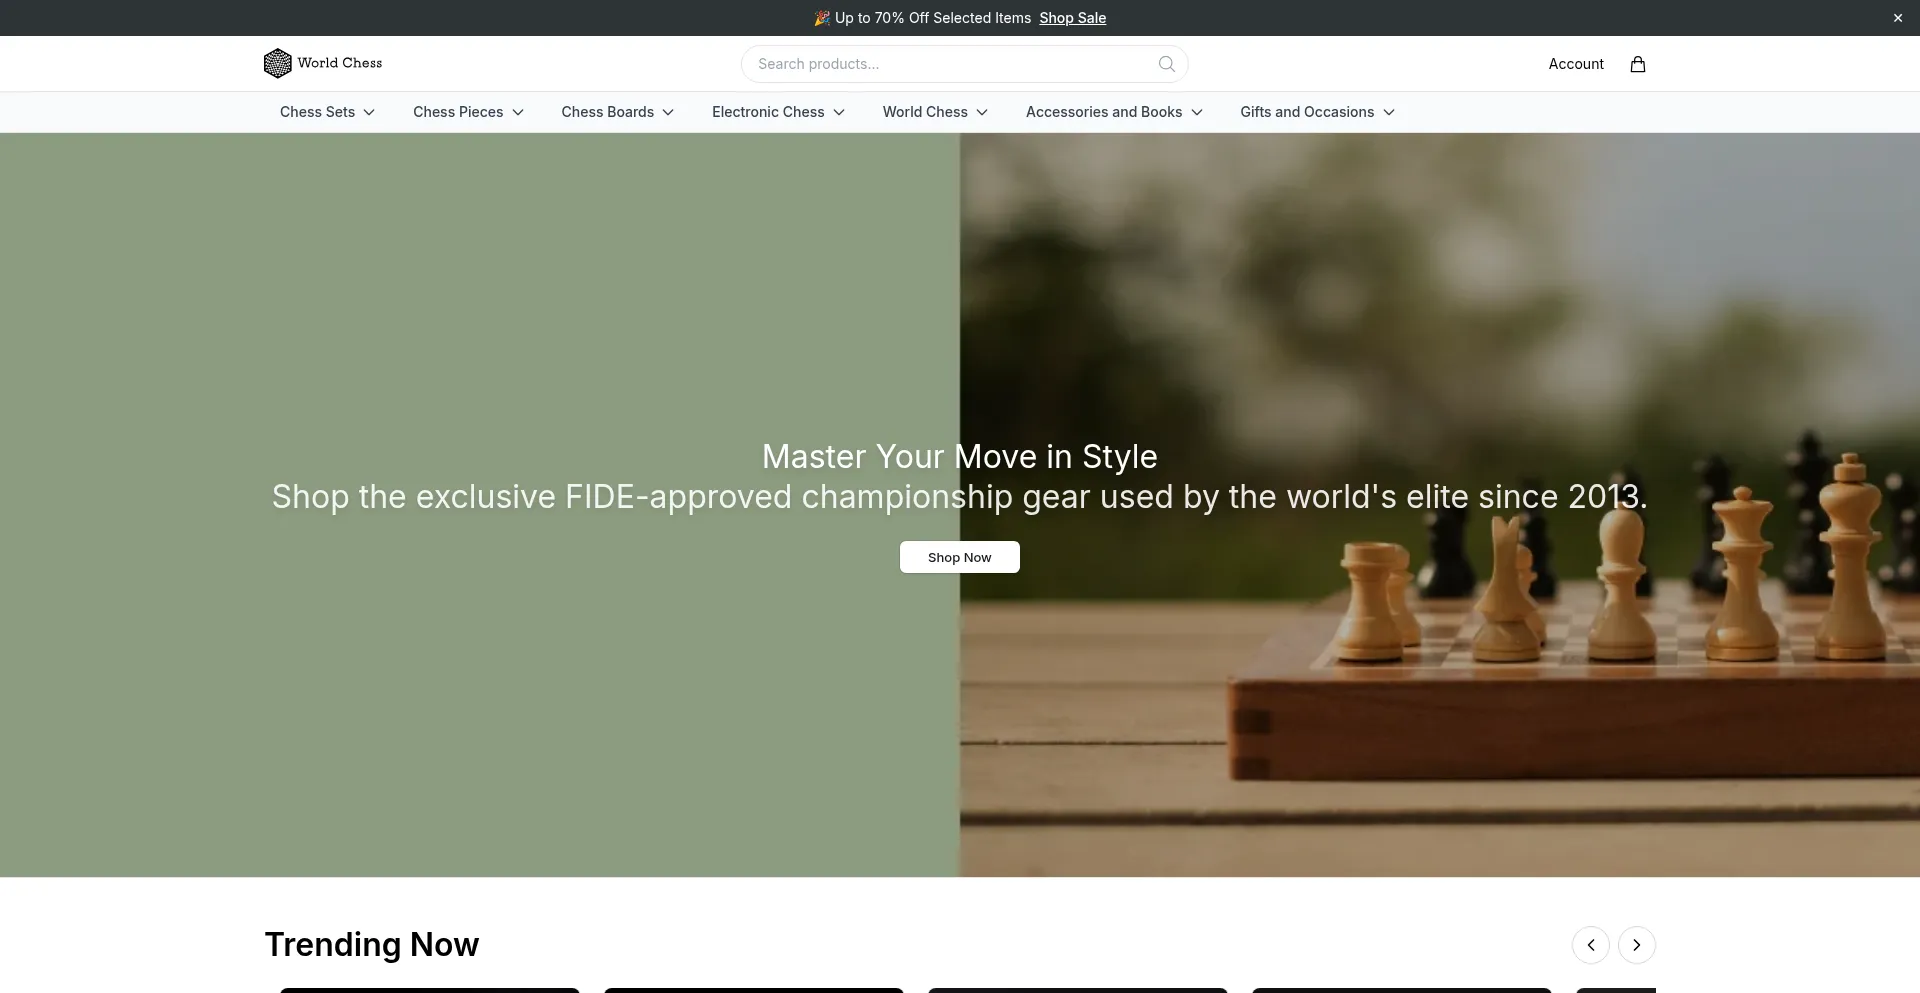1920x993 pixels.
Task: Click the Master Your Move in Style headline
Action: tap(960, 457)
